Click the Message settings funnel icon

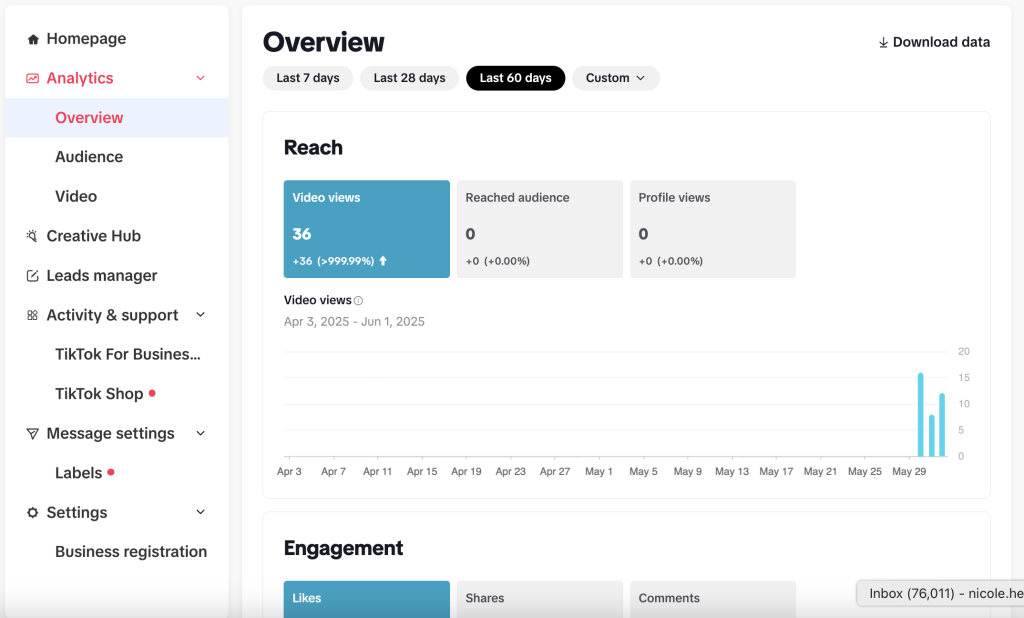(33, 434)
